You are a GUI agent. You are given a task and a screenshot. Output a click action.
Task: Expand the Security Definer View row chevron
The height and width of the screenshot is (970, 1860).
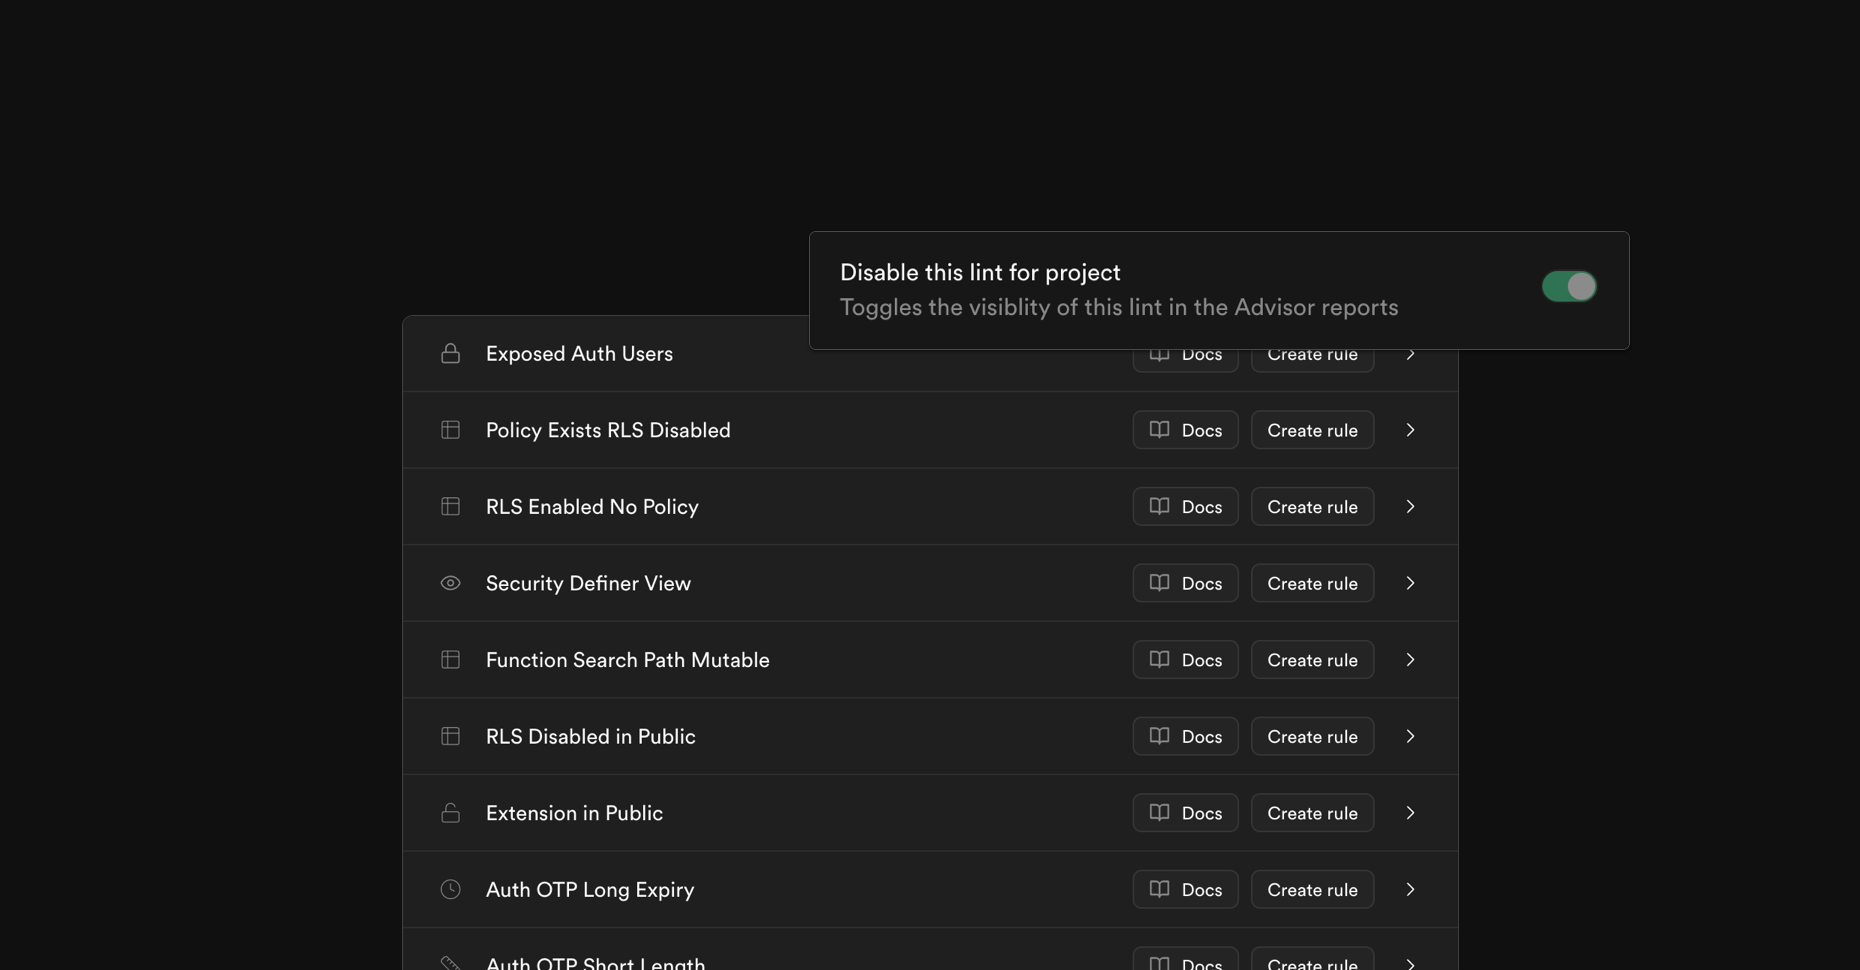pos(1410,583)
